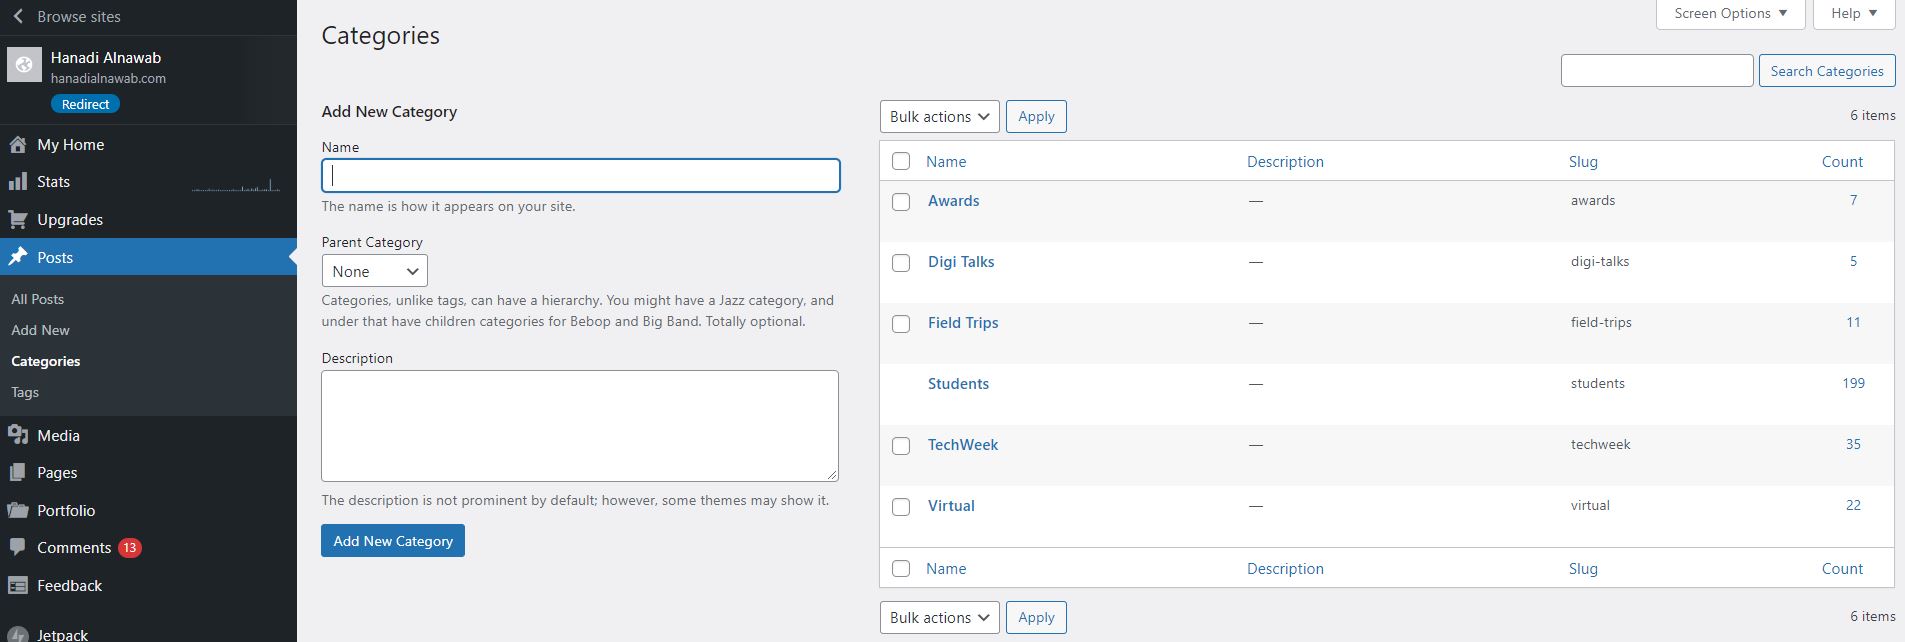Go to All Posts submenu item
The height and width of the screenshot is (642, 1905).
point(38,299)
